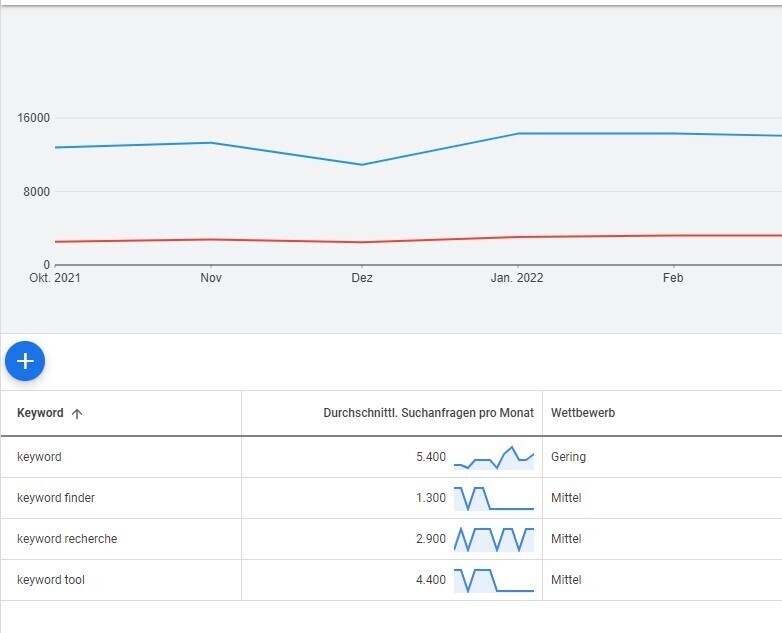
Task: Select the Wettbewerb column header
Action: (x=582, y=413)
